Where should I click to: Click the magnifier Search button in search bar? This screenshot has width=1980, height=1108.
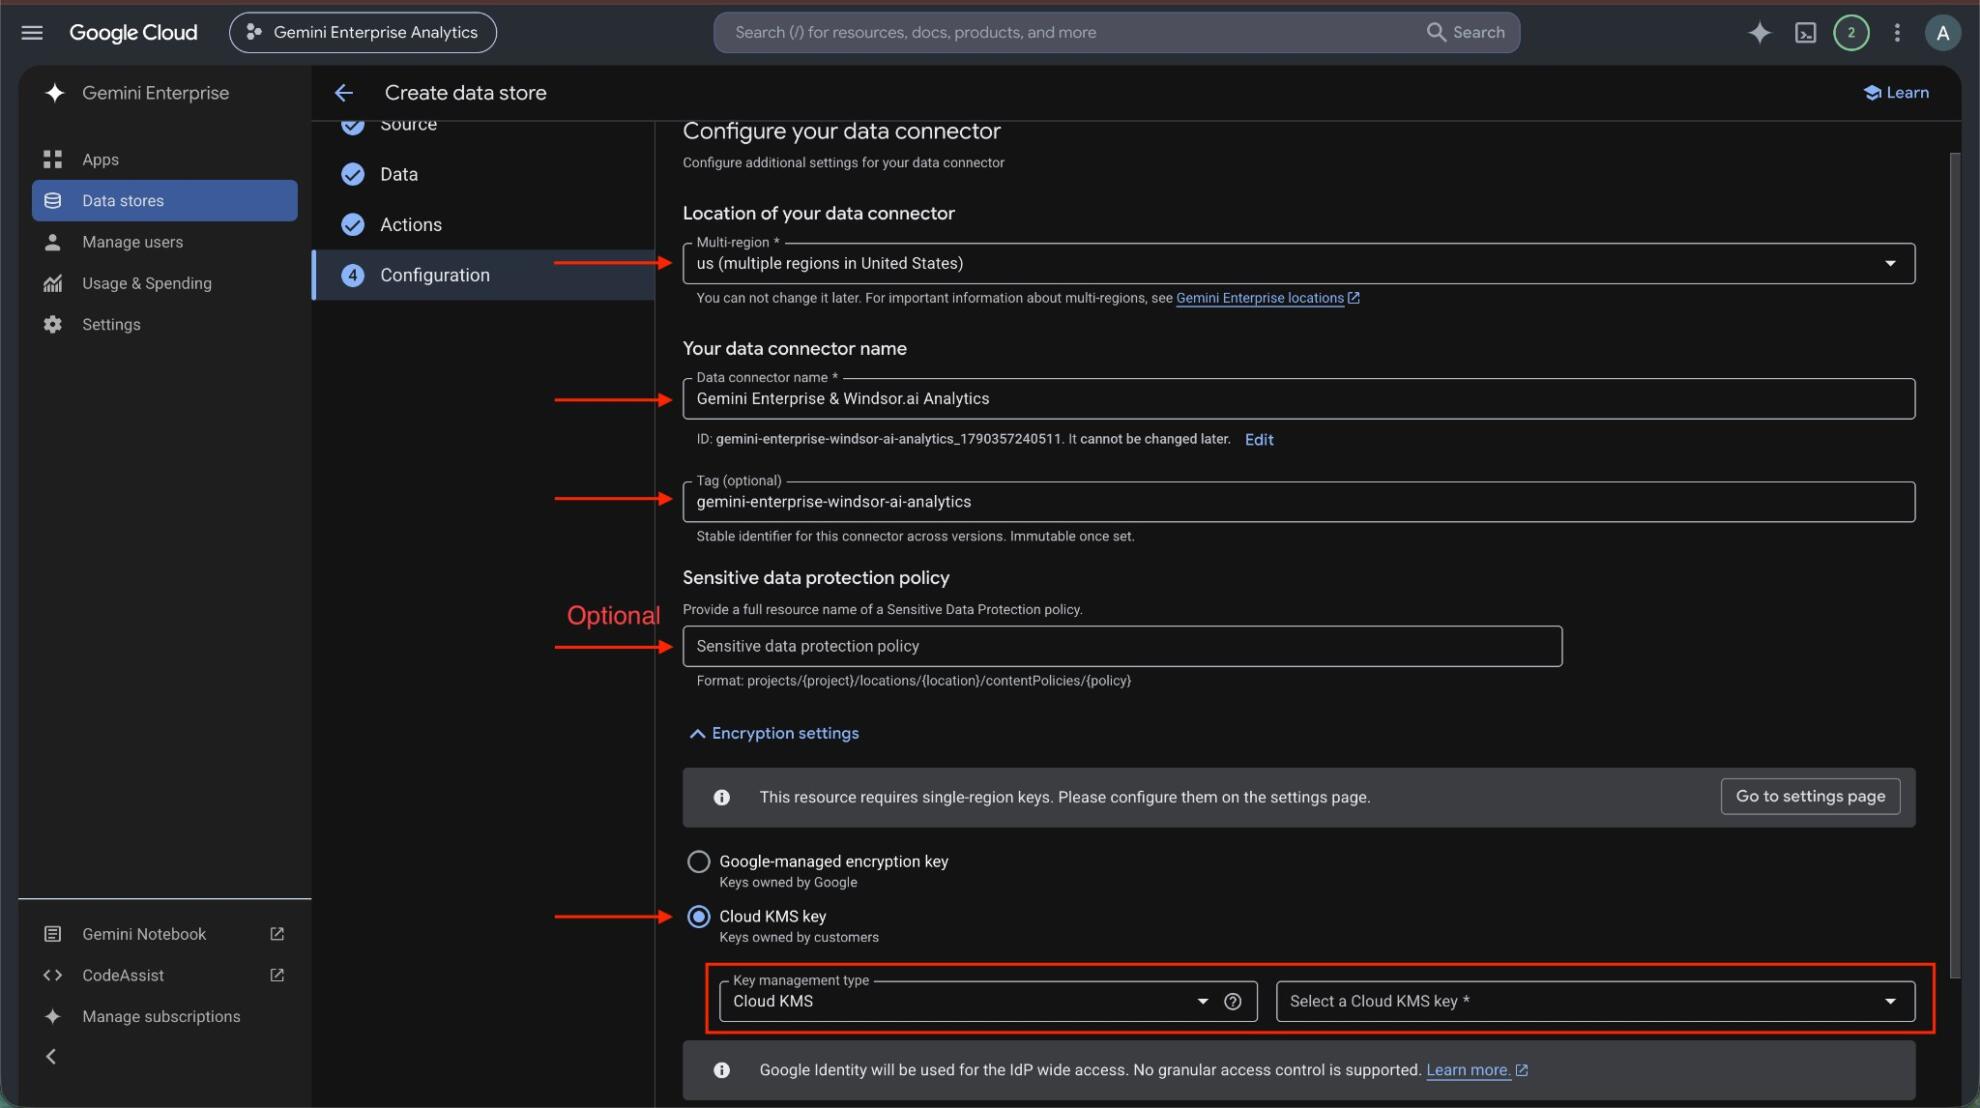coord(1465,32)
